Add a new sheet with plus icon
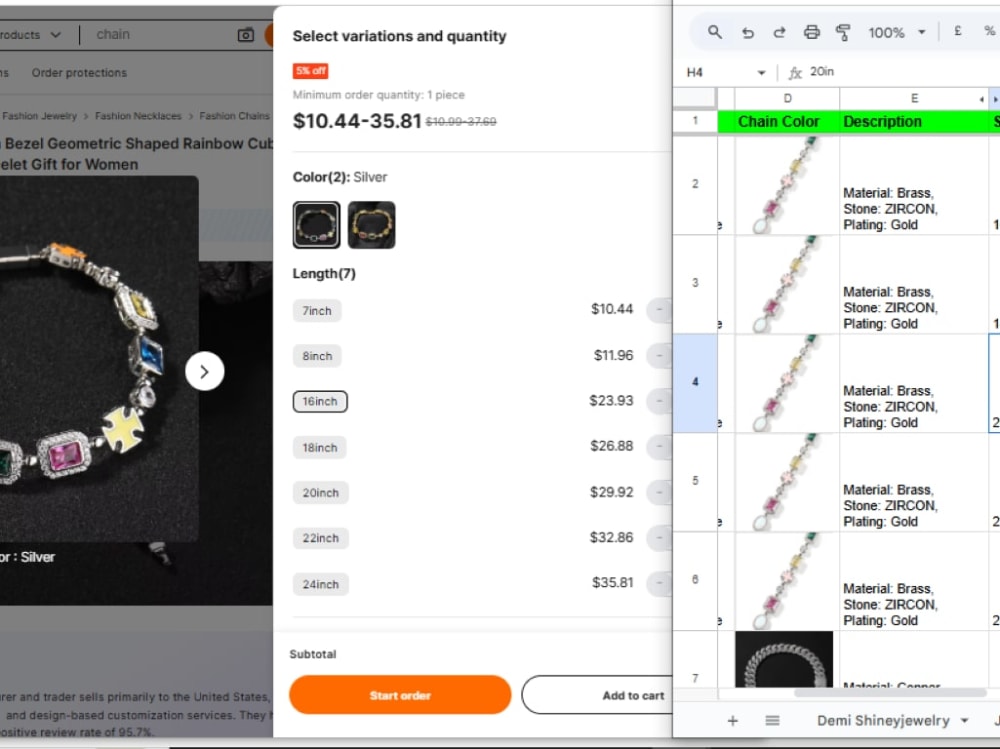Image resolution: width=1000 pixels, height=749 pixels. [733, 721]
